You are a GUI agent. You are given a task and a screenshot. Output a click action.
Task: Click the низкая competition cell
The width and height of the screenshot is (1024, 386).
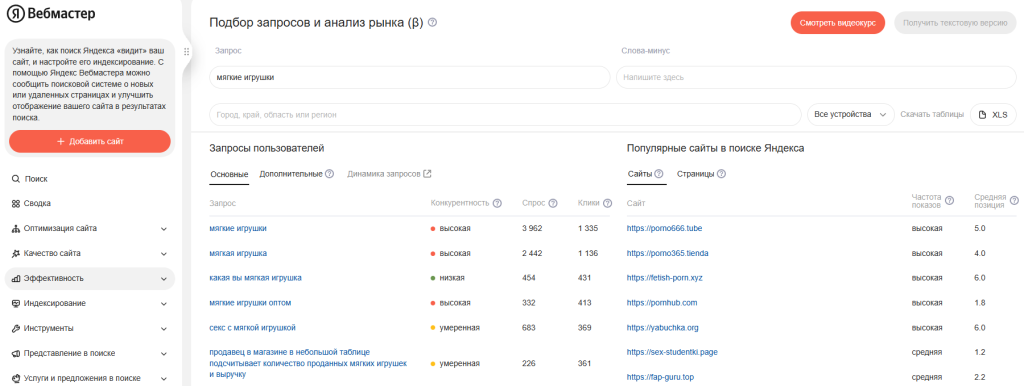(447, 278)
